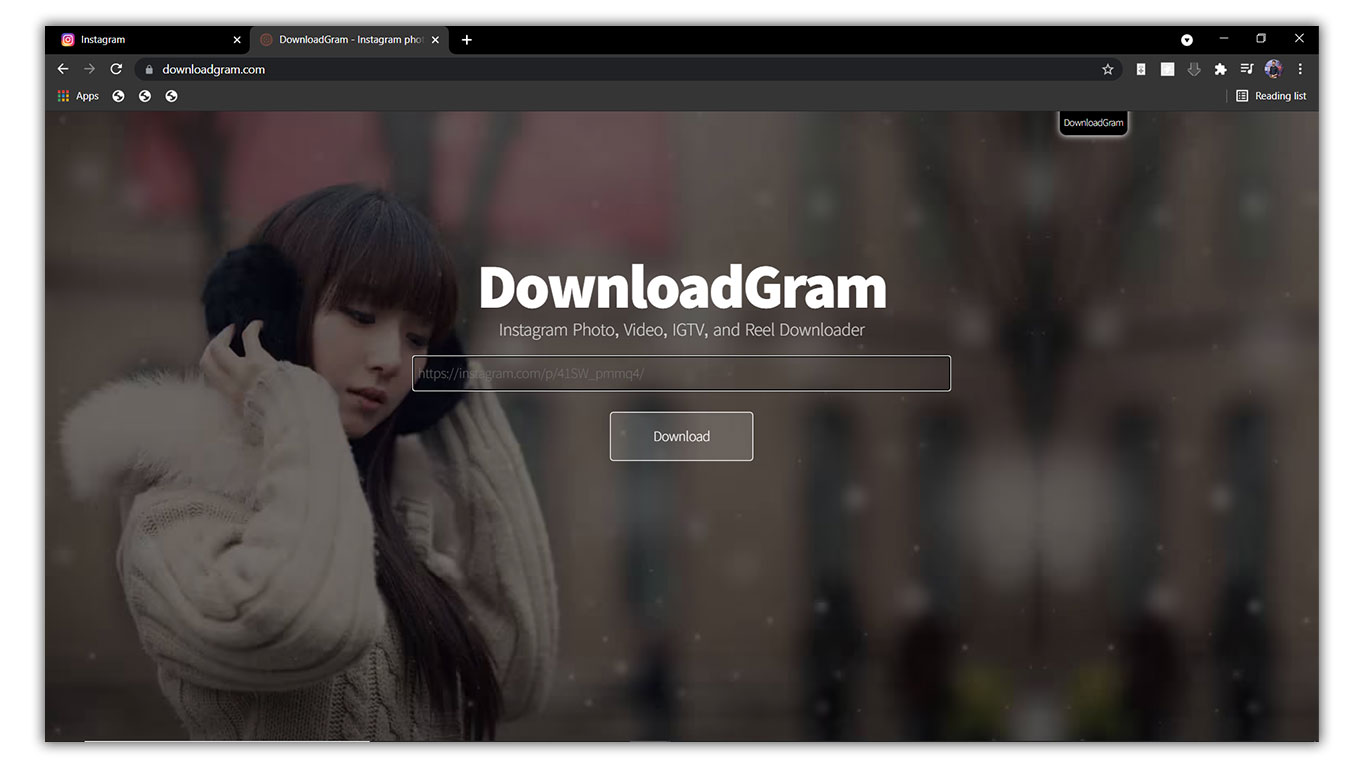1366x768 pixels.
Task: Click the 'Instagram Photo, Video, IGTV, and Reel Downloader' subtitle
Action: [682, 330]
